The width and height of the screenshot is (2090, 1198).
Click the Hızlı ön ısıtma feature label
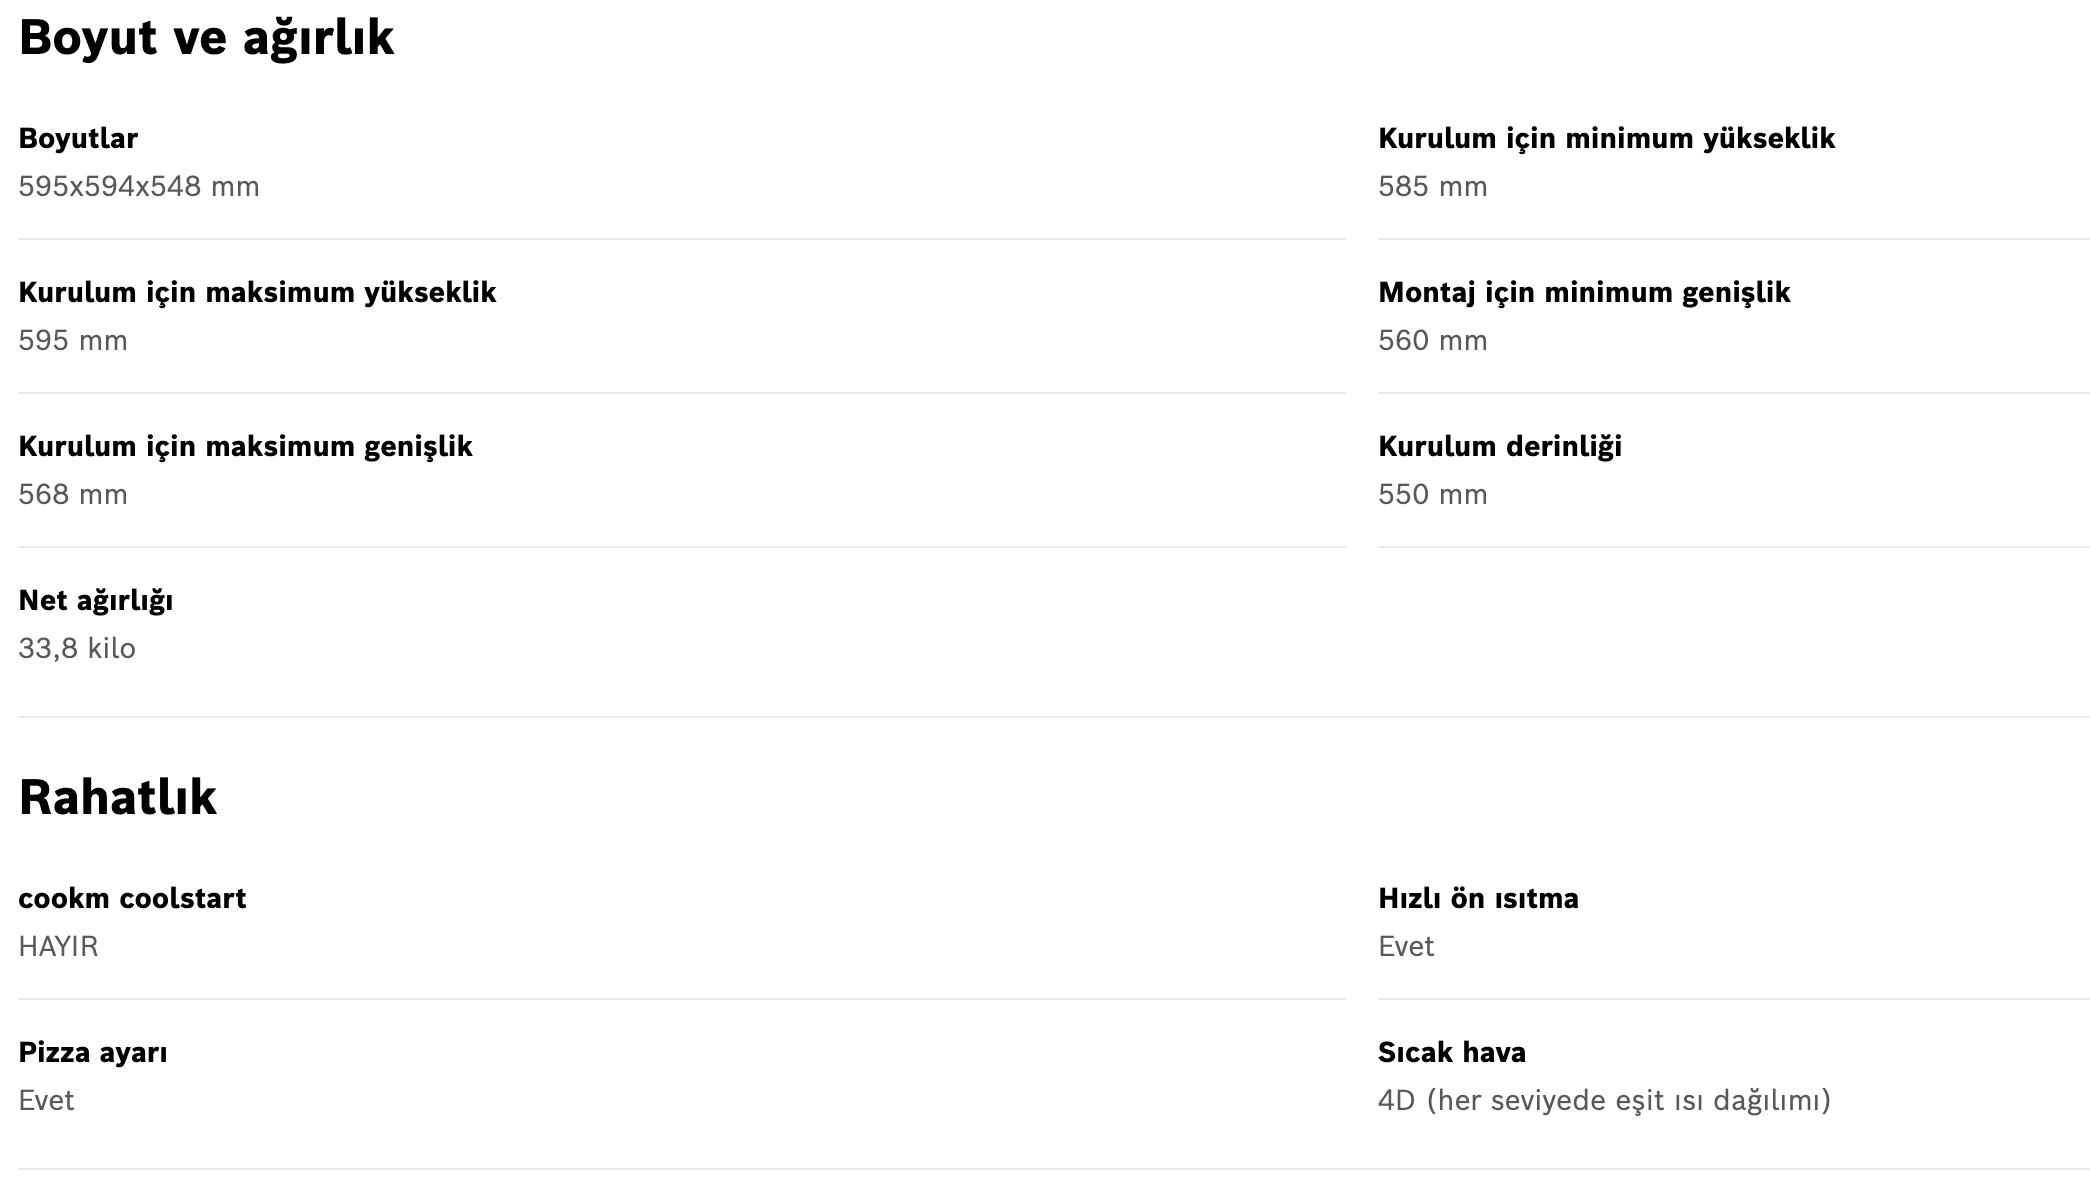tap(1478, 898)
